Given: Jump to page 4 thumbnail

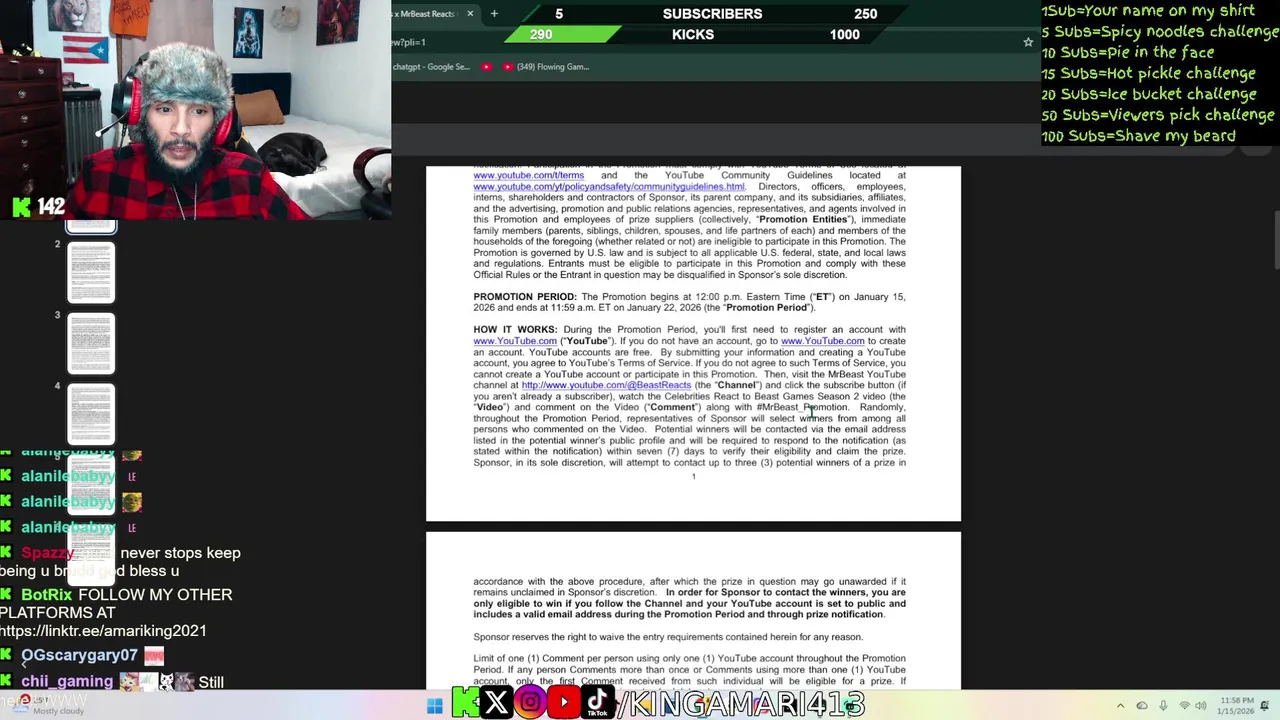Looking at the screenshot, I should 91,414.
